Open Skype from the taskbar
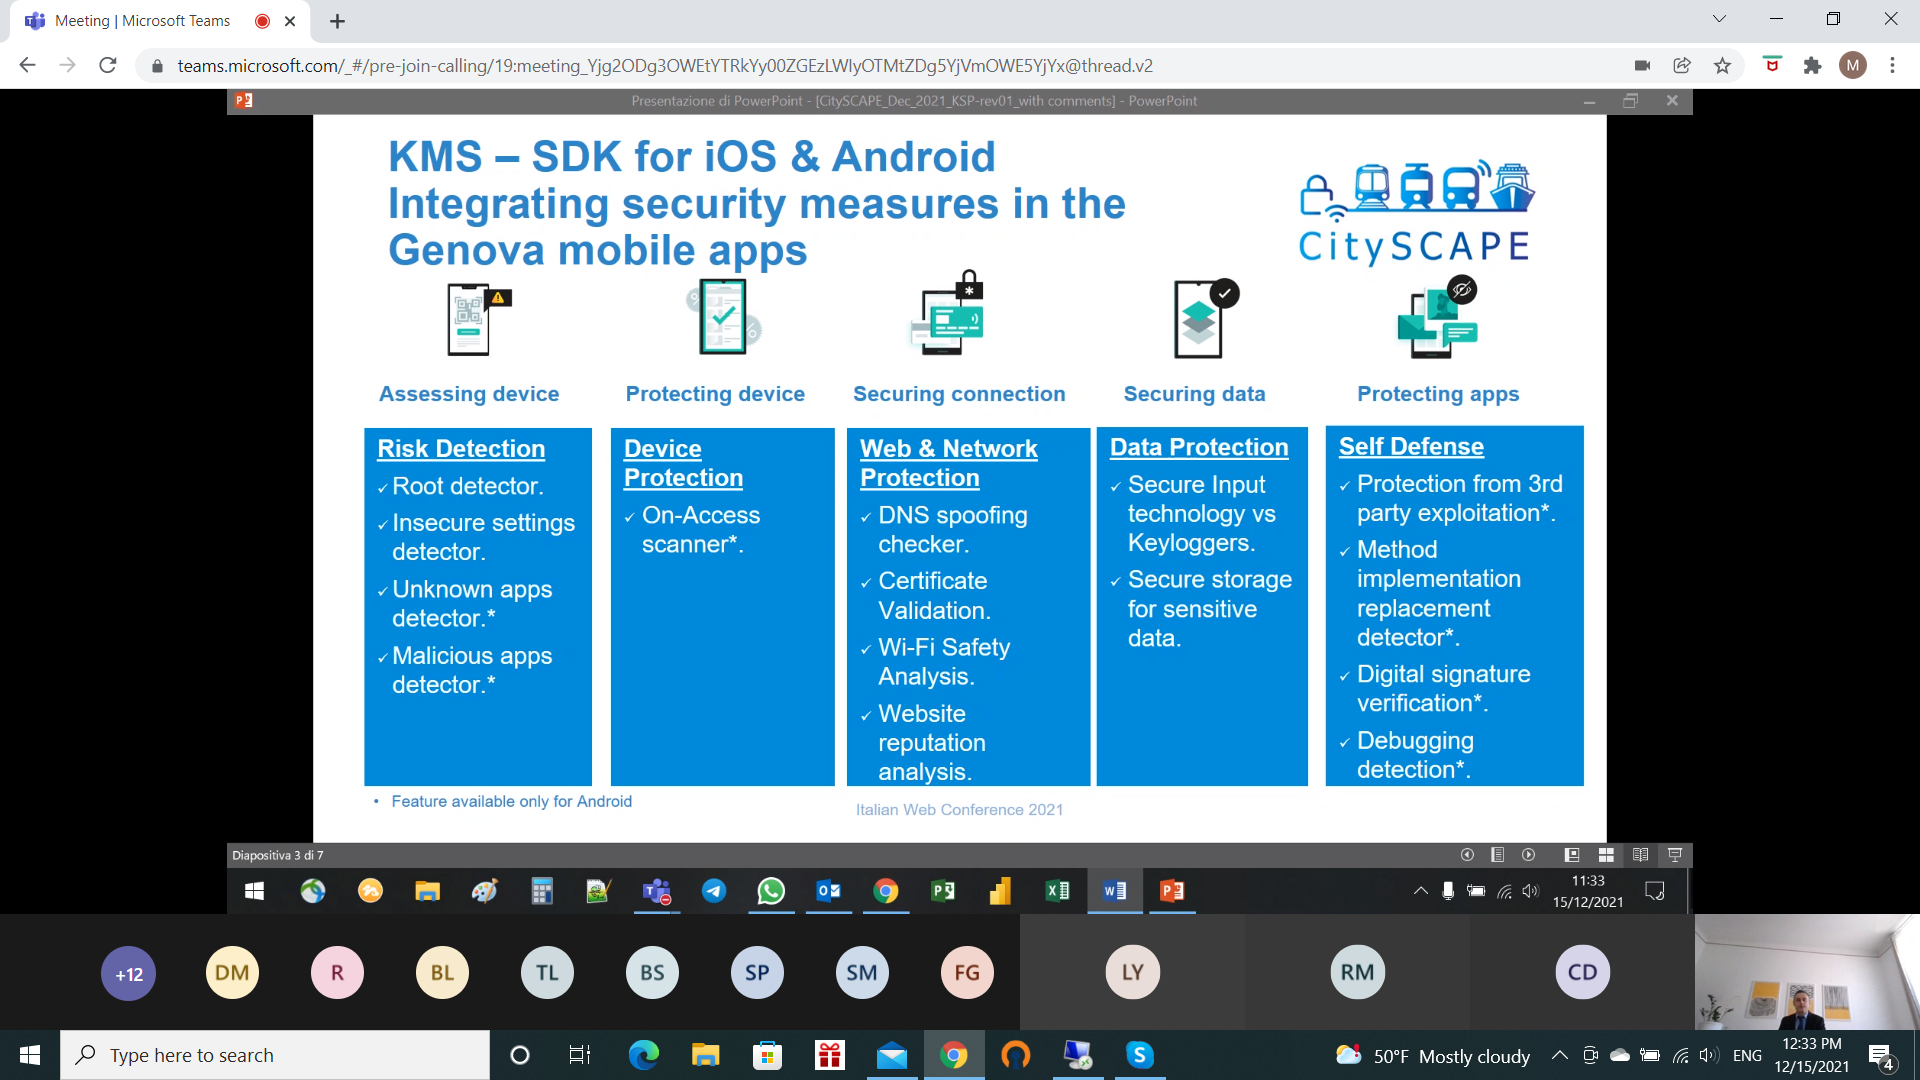 tap(1139, 1055)
